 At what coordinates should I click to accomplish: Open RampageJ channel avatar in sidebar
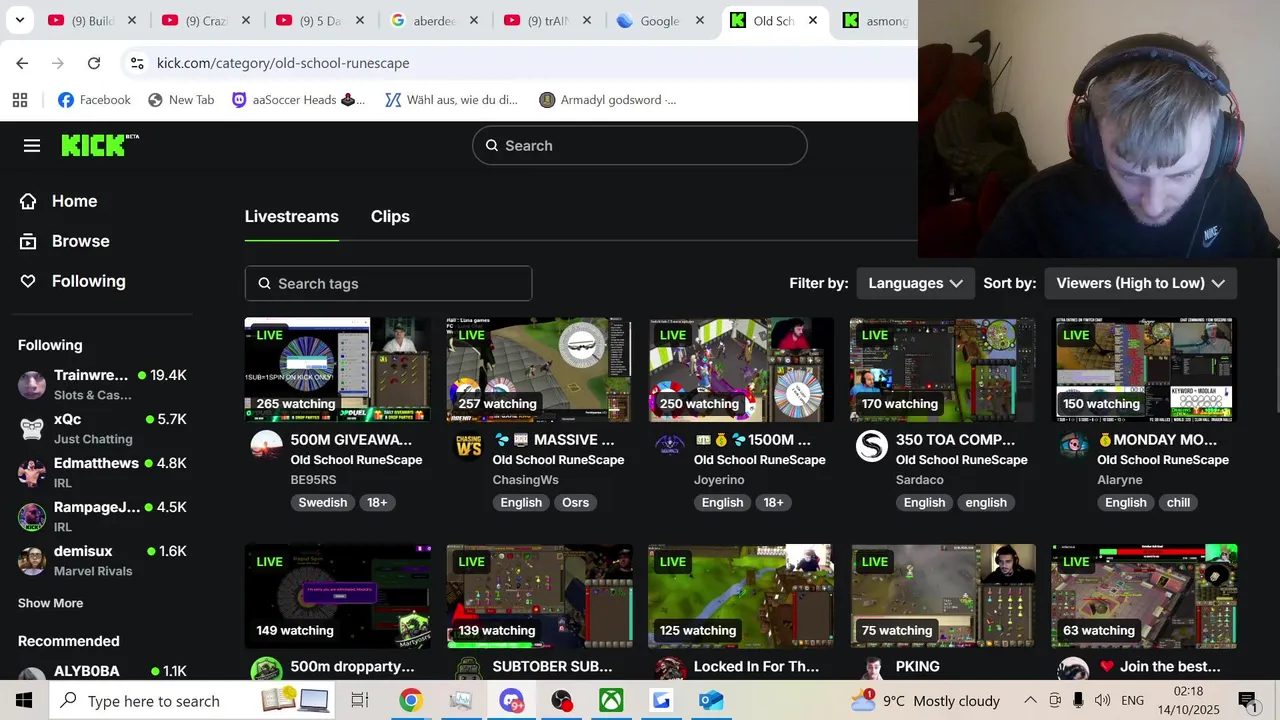click(32, 517)
